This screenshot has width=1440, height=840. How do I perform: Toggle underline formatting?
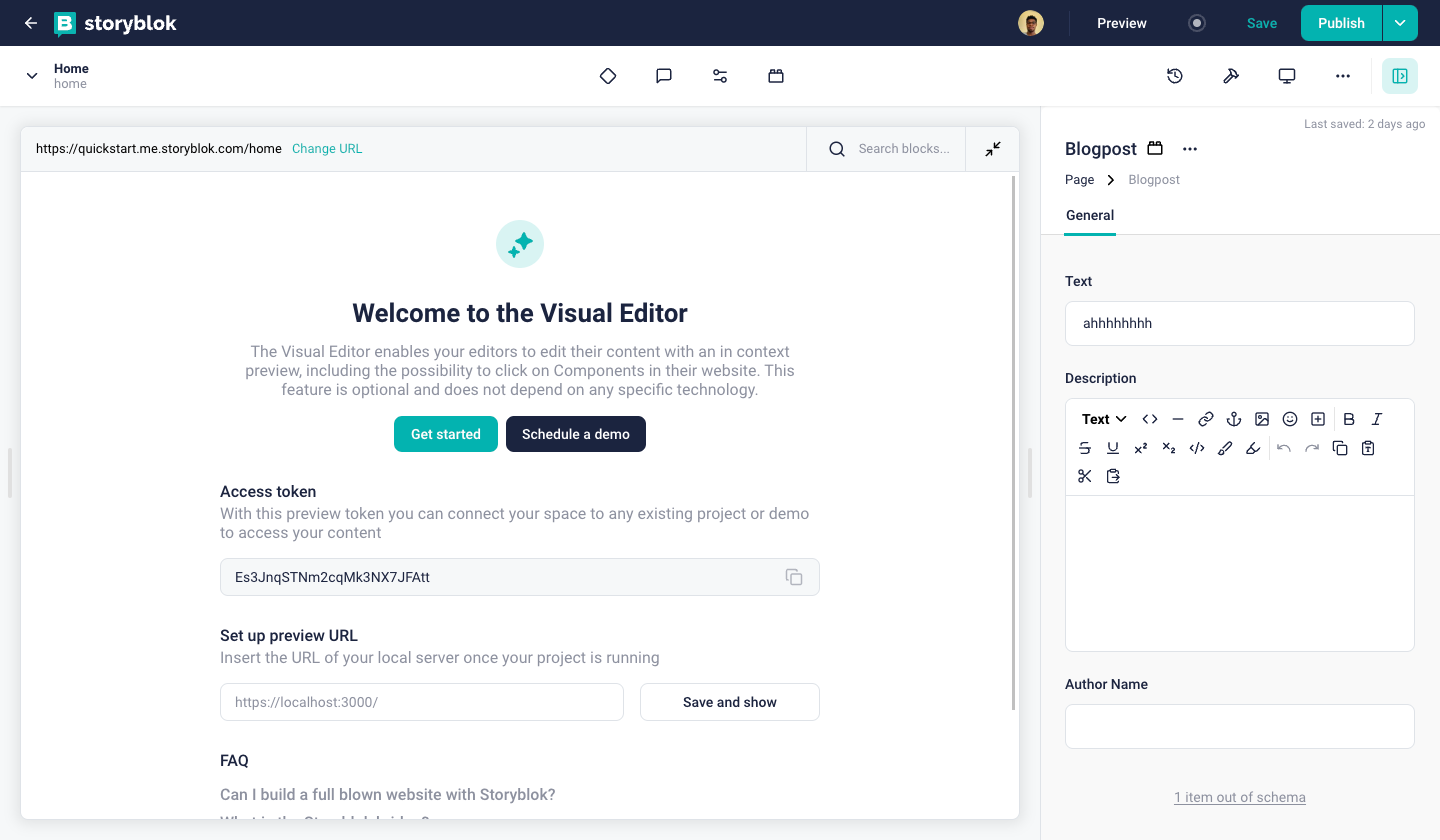(x=1113, y=448)
